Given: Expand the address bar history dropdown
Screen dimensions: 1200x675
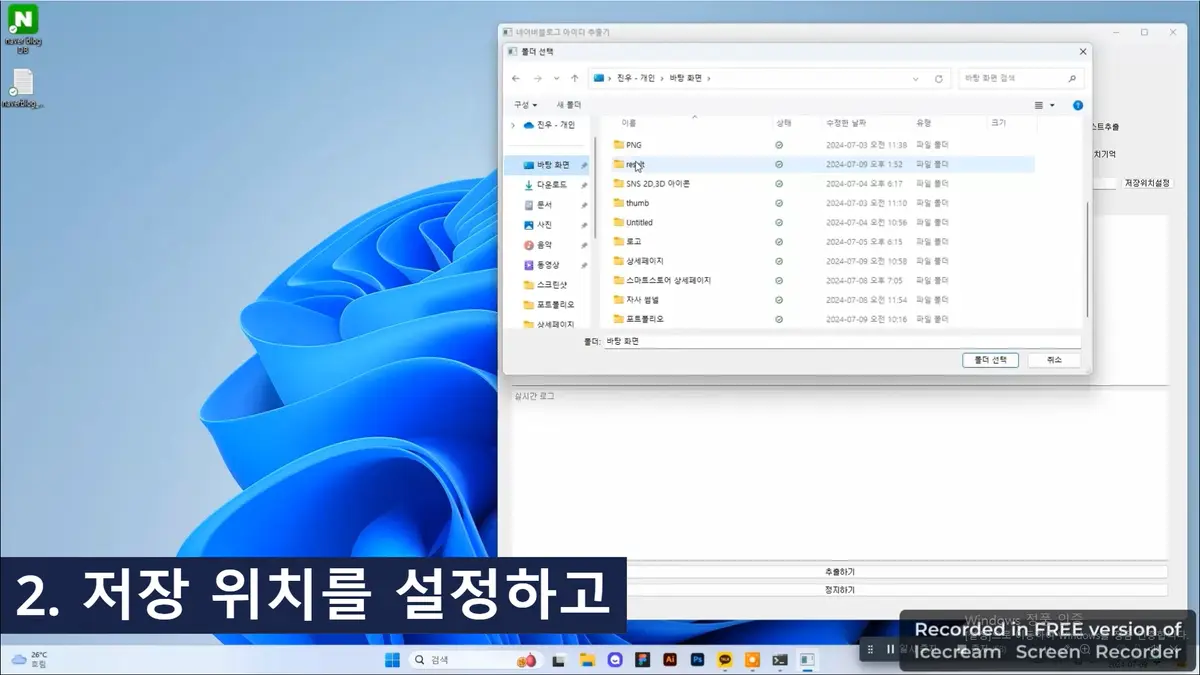Looking at the screenshot, I should click(x=916, y=78).
